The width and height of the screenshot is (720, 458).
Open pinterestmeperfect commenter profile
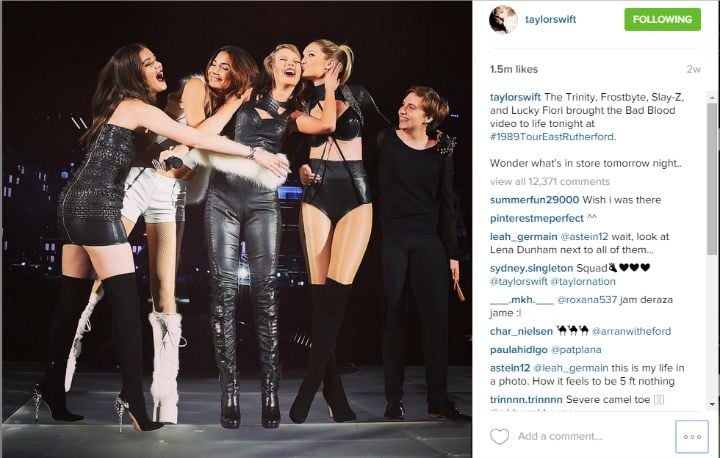(537, 218)
